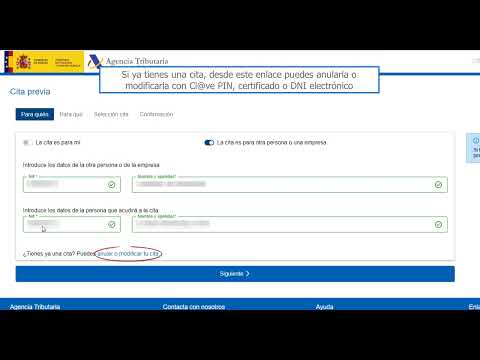
Task: Click check icon in first name field
Action: pos(438,185)
